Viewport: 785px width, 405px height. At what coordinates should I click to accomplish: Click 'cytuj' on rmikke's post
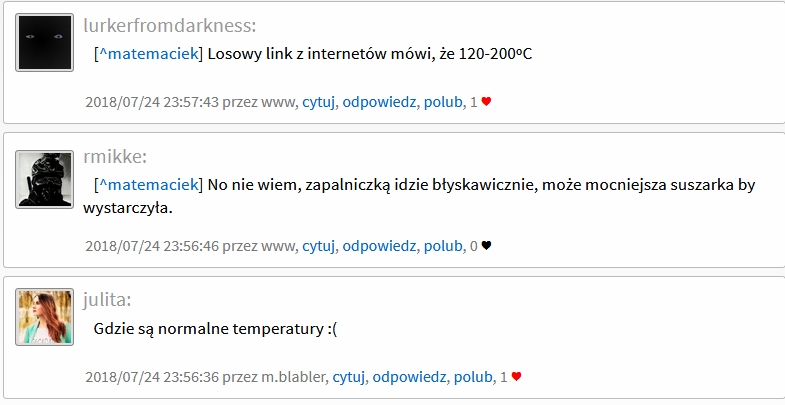tap(318, 245)
